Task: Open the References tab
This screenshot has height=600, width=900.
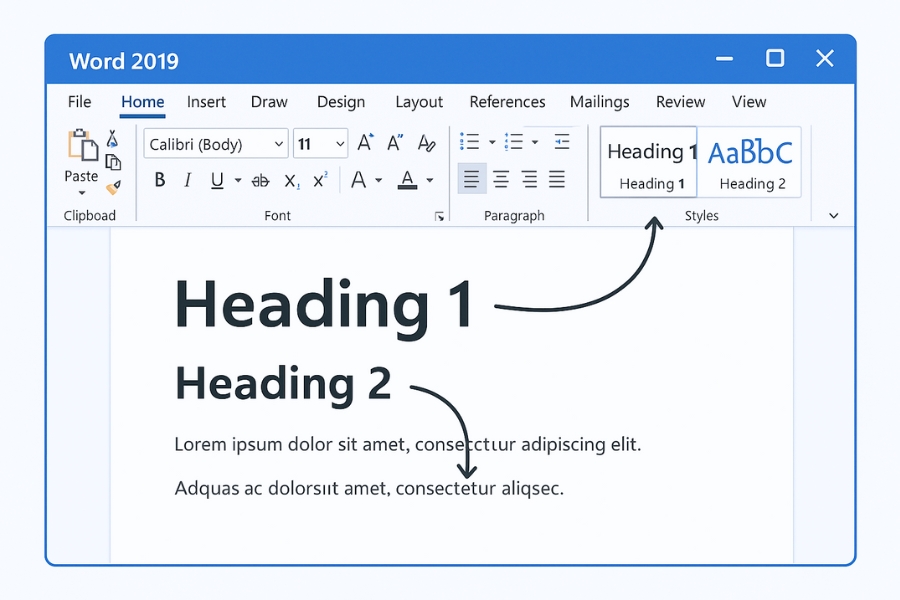Action: (x=507, y=101)
